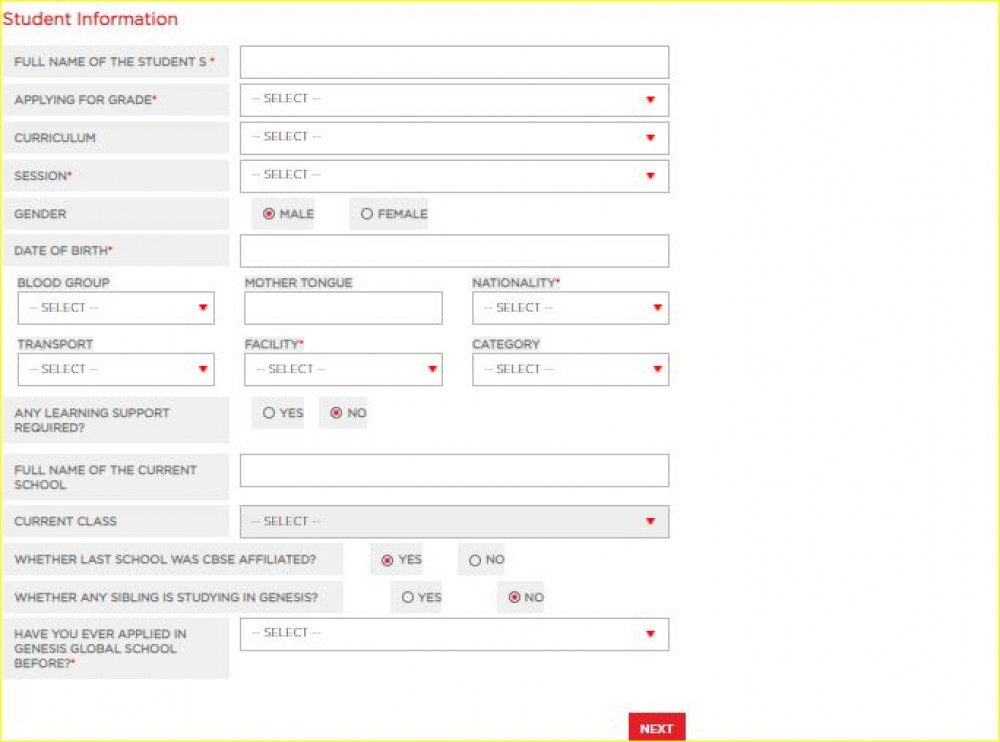Choose Yes for sibling studying in Genesis
1000x742 pixels.
tap(408, 598)
